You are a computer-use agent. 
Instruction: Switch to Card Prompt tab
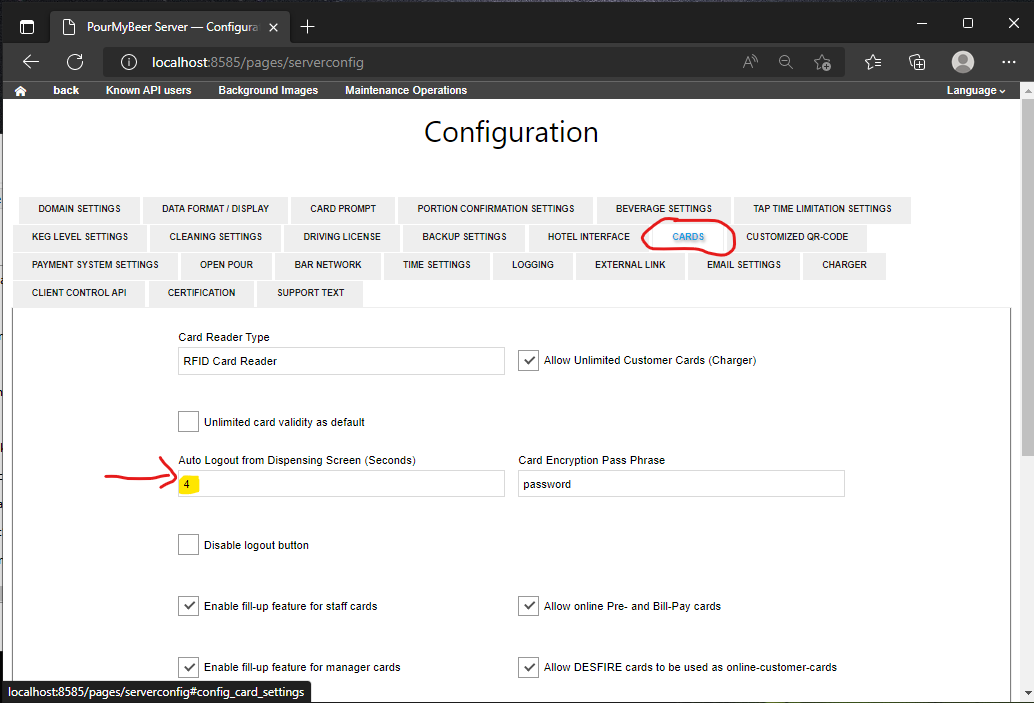coord(343,209)
